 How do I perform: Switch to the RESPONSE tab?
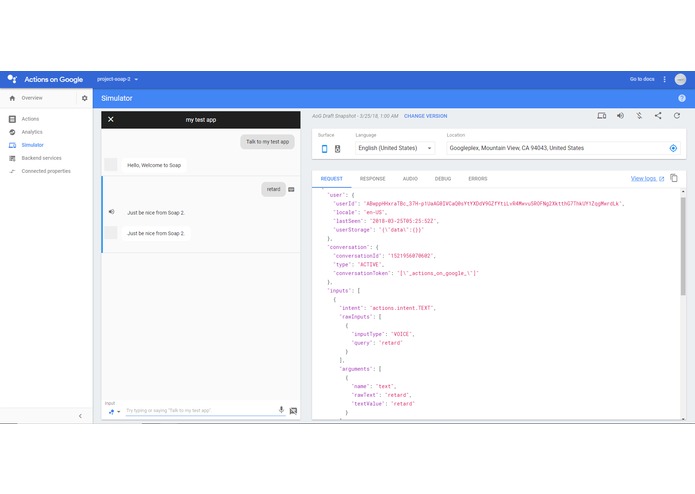372,179
